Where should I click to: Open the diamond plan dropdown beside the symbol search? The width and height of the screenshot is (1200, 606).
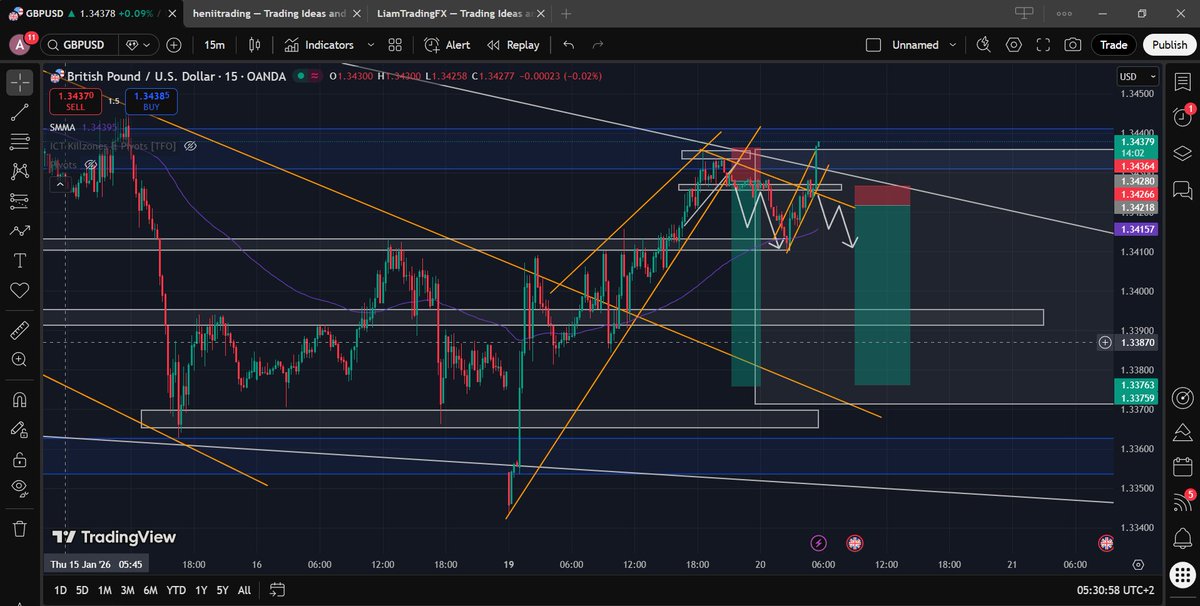tap(139, 45)
